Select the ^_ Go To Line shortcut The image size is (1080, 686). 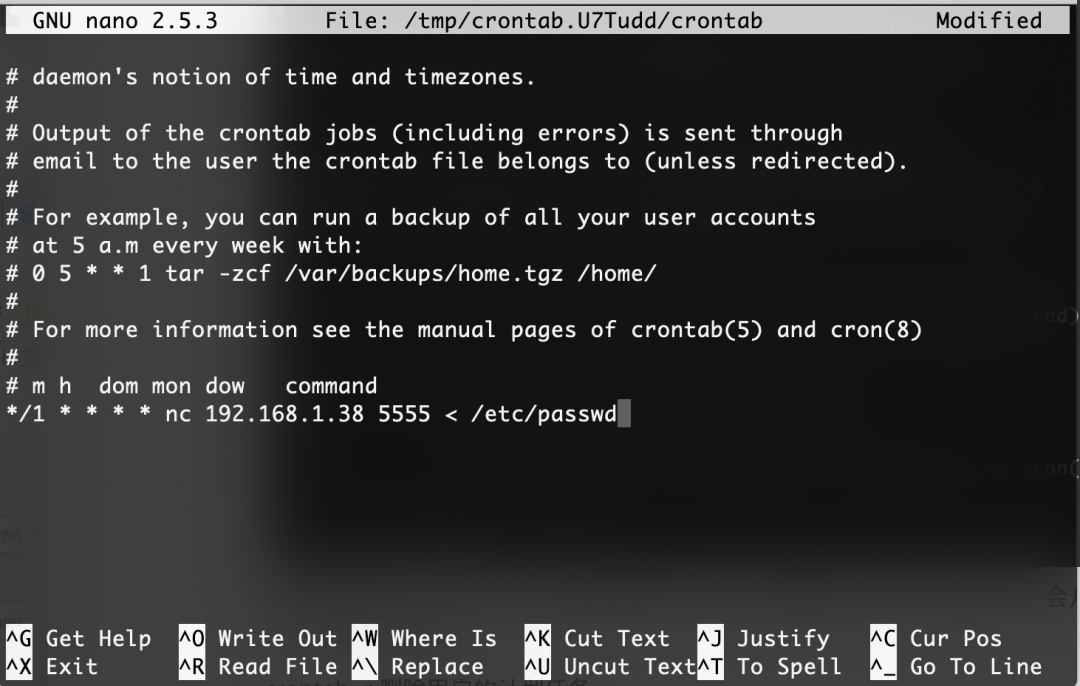click(x=956, y=667)
